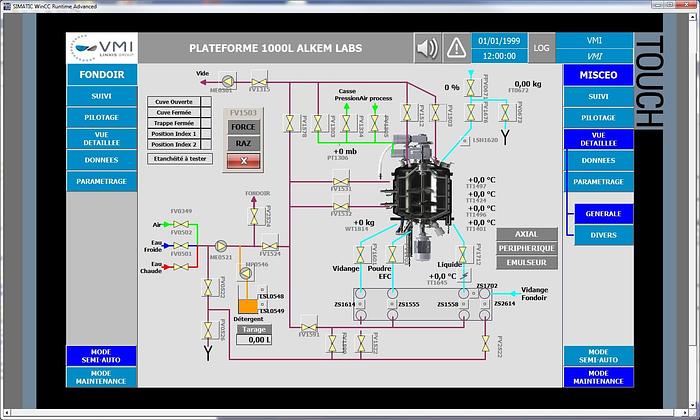
Task: Open PARAMETRAGE under MISCEO
Action: pos(597,182)
